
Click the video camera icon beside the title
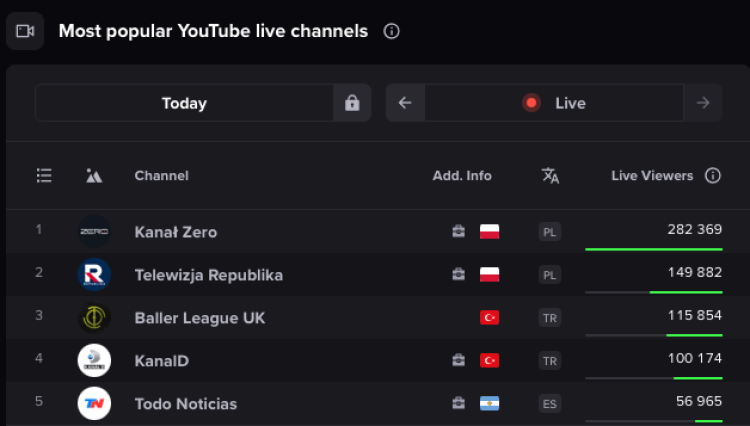point(25,31)
